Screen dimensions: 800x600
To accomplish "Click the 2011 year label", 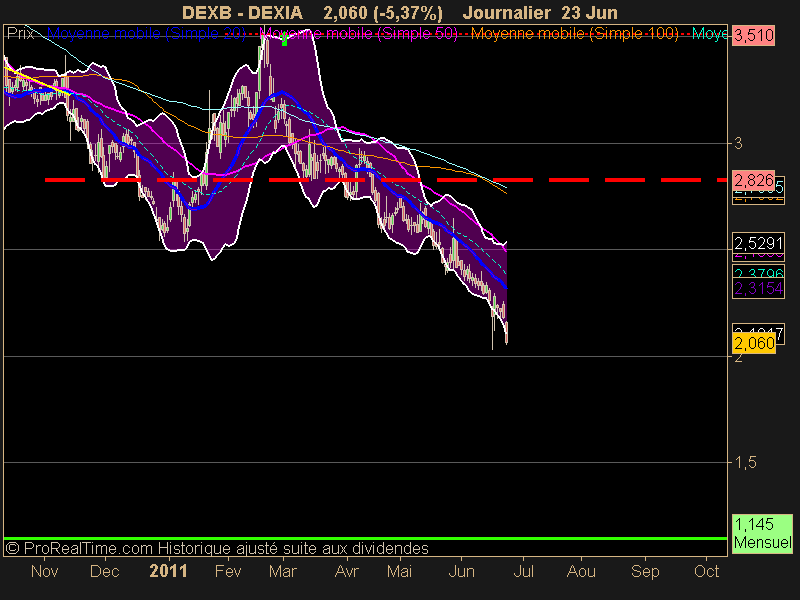I will pos(168,571).
